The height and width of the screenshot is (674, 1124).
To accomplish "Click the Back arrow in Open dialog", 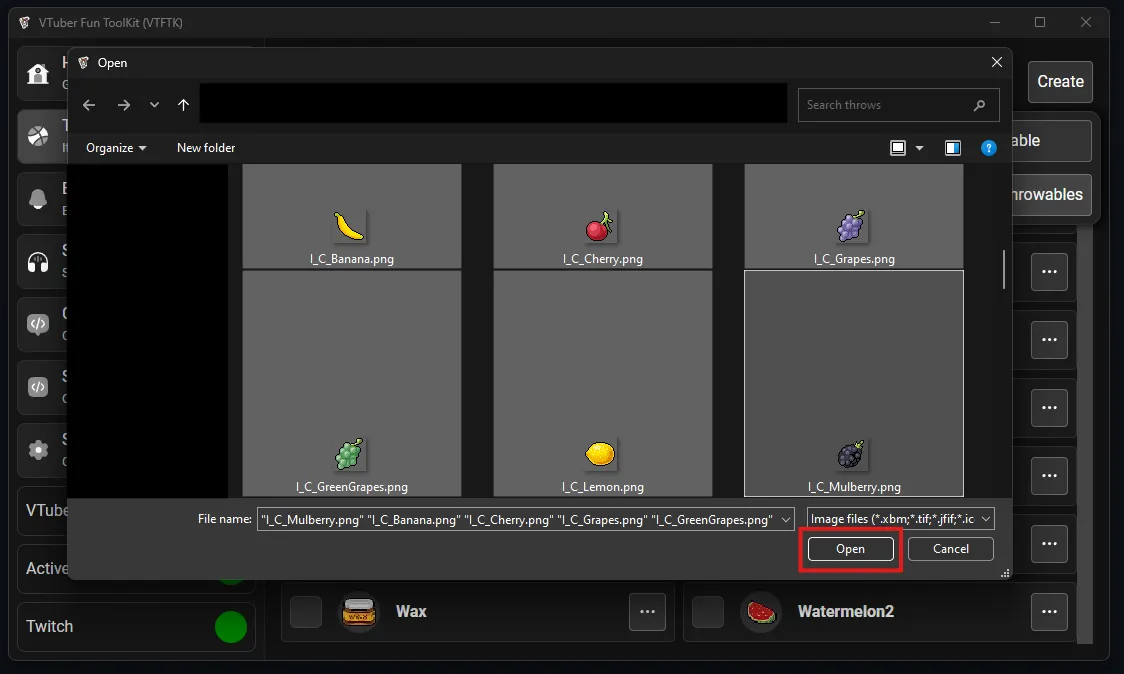I will [89, 105].
